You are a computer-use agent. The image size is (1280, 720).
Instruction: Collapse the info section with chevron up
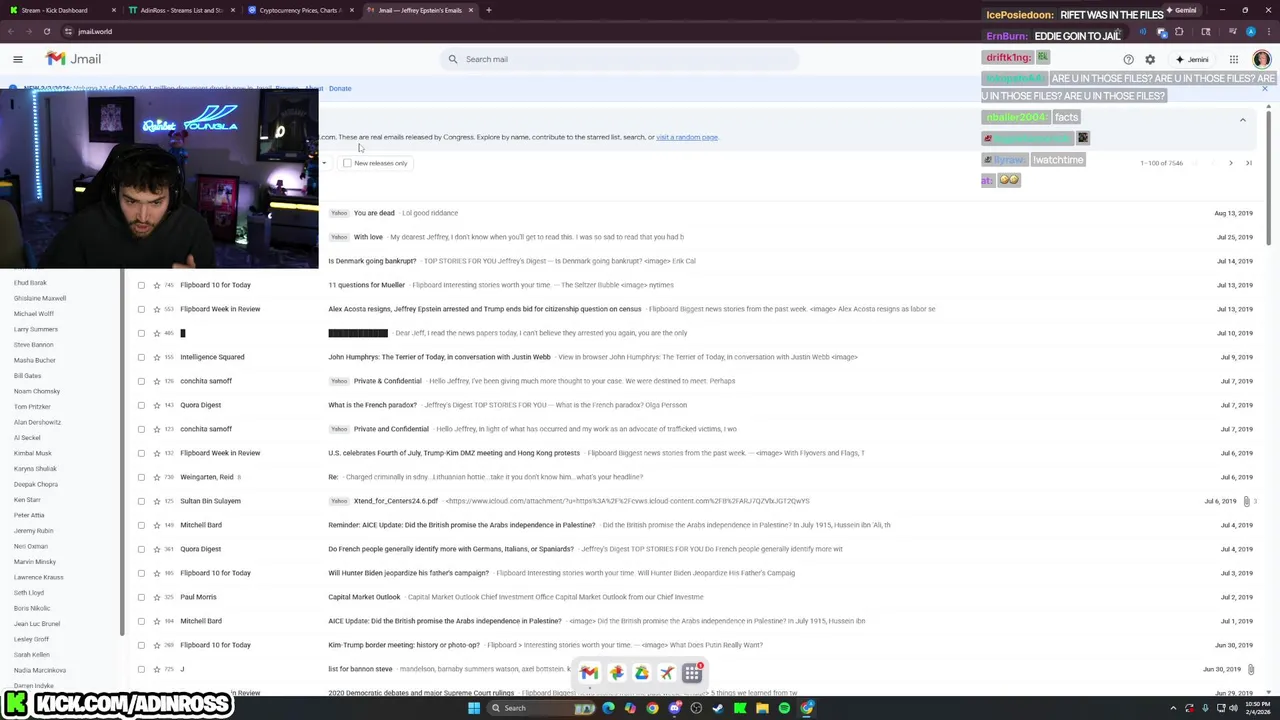[1243, 120]
